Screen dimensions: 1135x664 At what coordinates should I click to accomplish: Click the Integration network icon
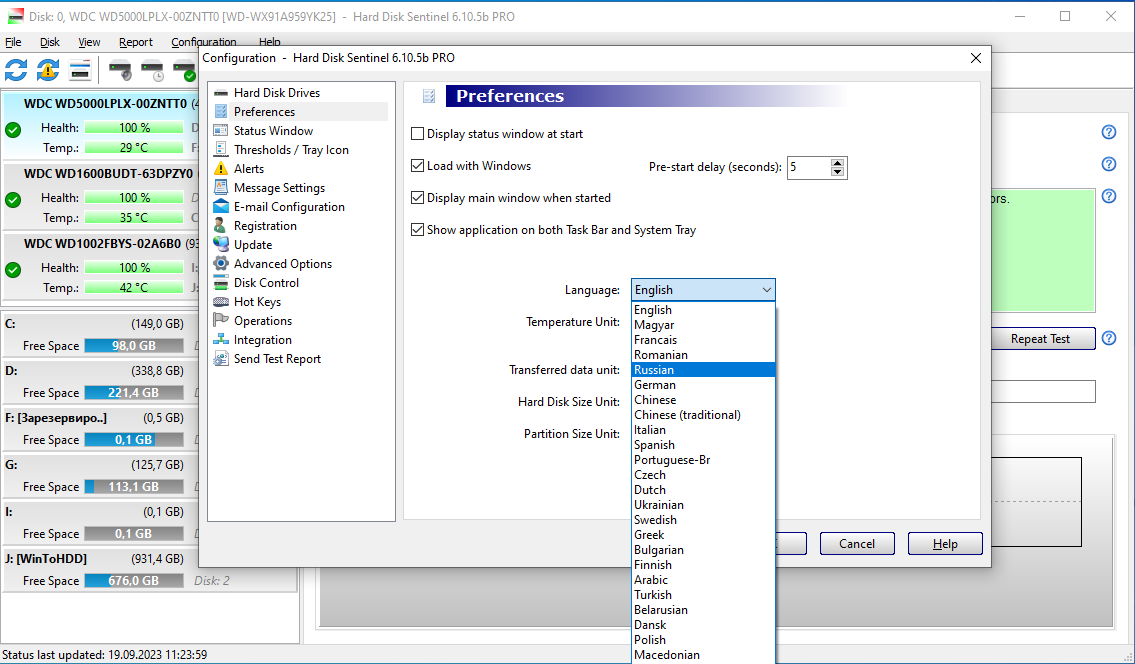(x=221, y=340)
